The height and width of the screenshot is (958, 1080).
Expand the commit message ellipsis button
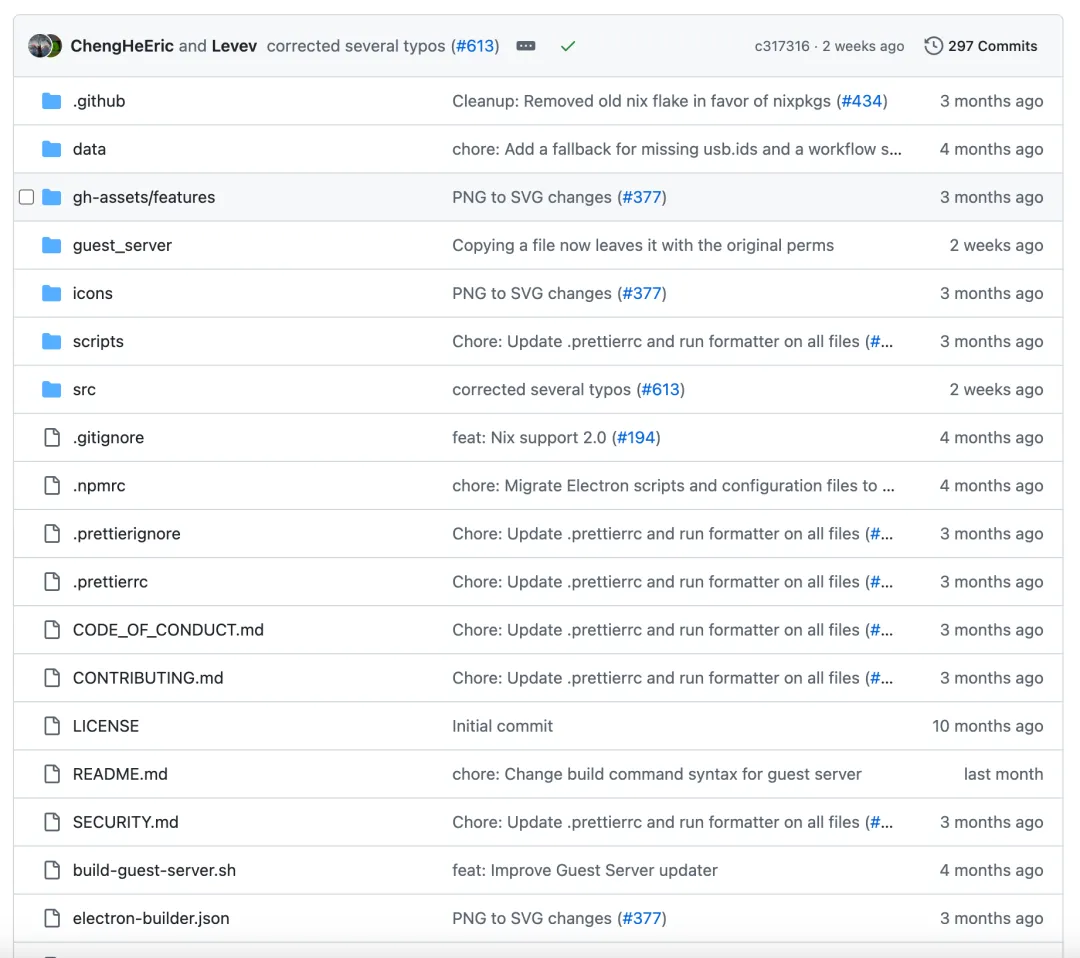(526, 46)
